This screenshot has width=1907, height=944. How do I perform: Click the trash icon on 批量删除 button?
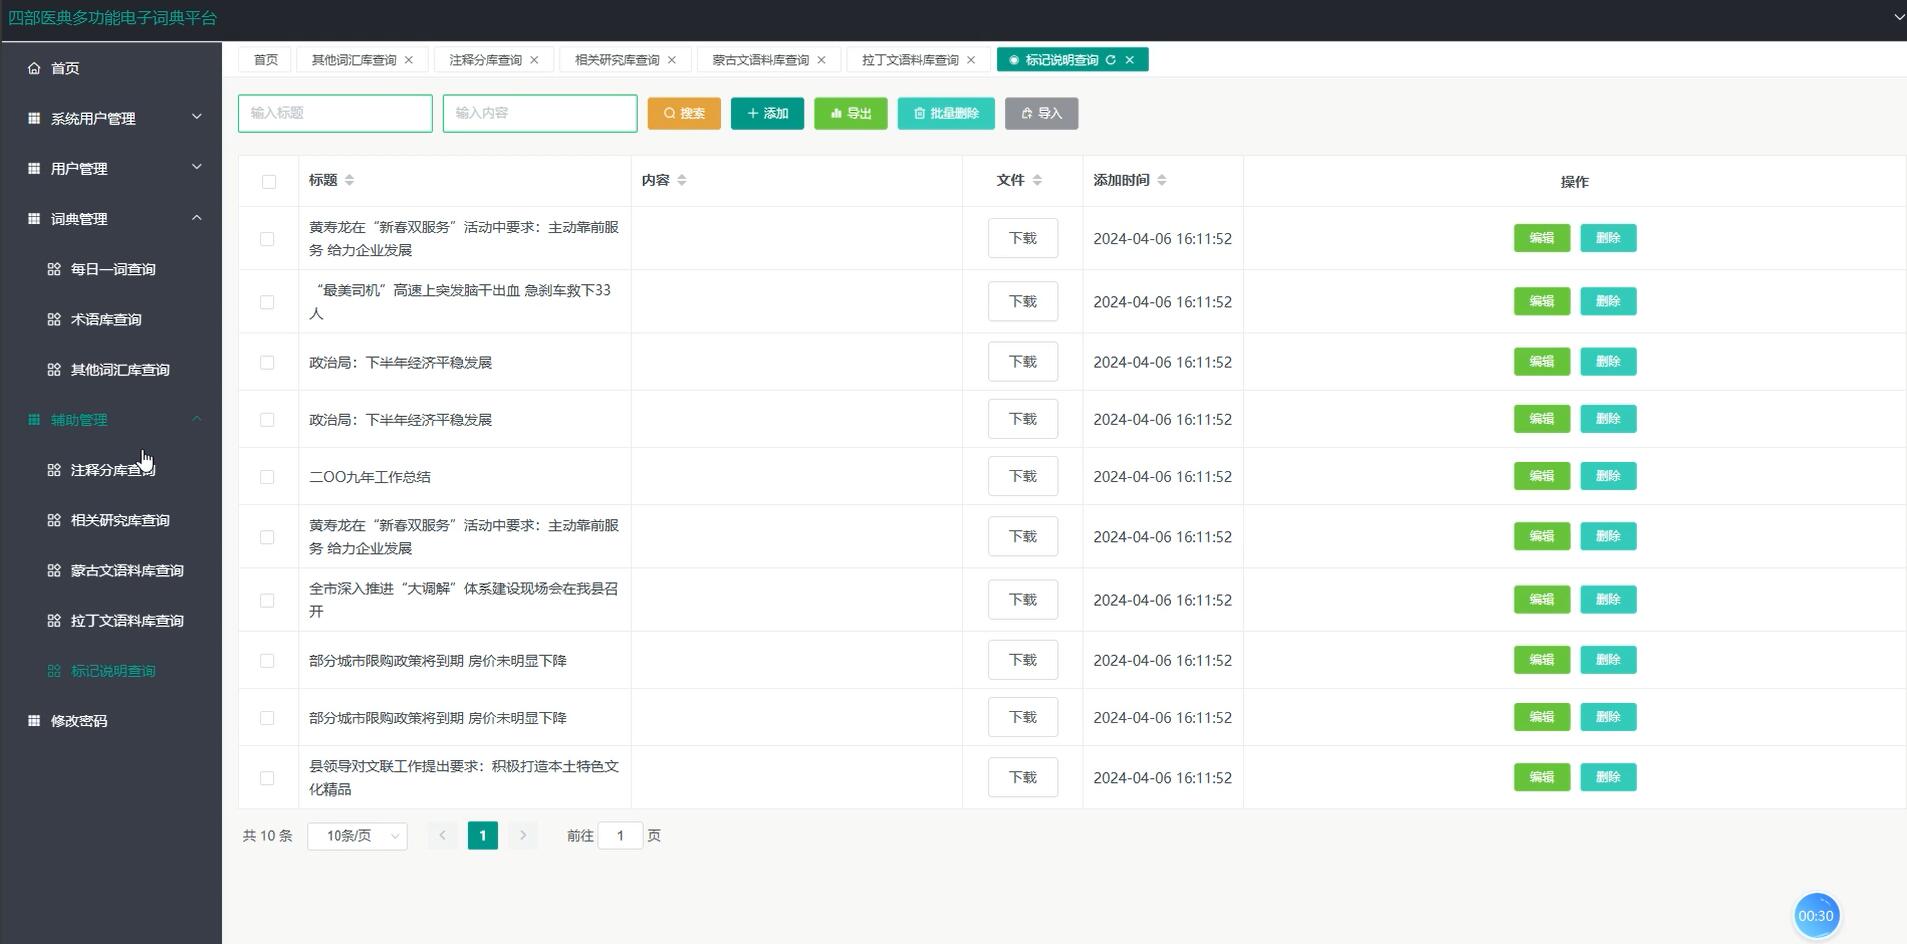click(920, 113)
